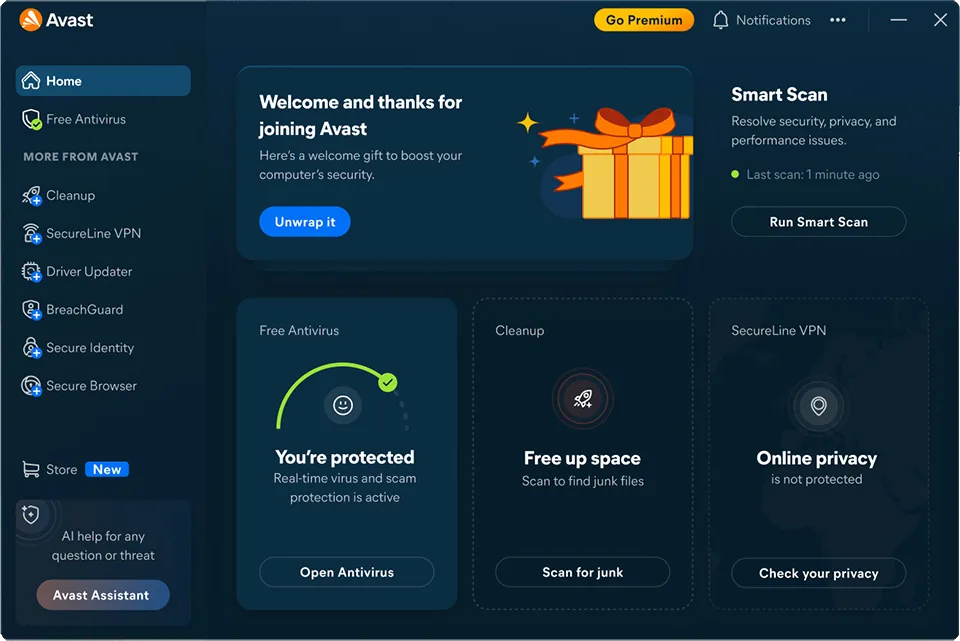Click the smiley face protection status icon
The image size is (960, 641).
(x=343, y=405)
